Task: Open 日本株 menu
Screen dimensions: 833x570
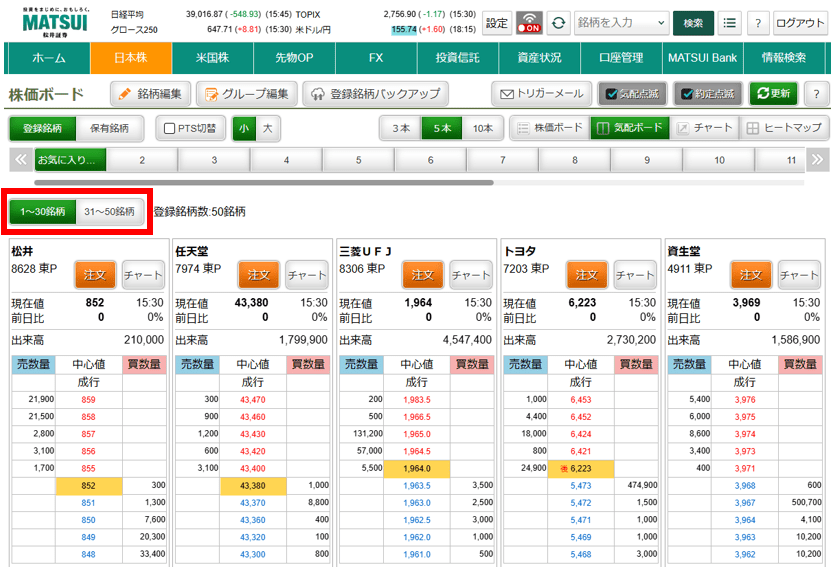Action: pyautogui.click(x=131, y=58)
